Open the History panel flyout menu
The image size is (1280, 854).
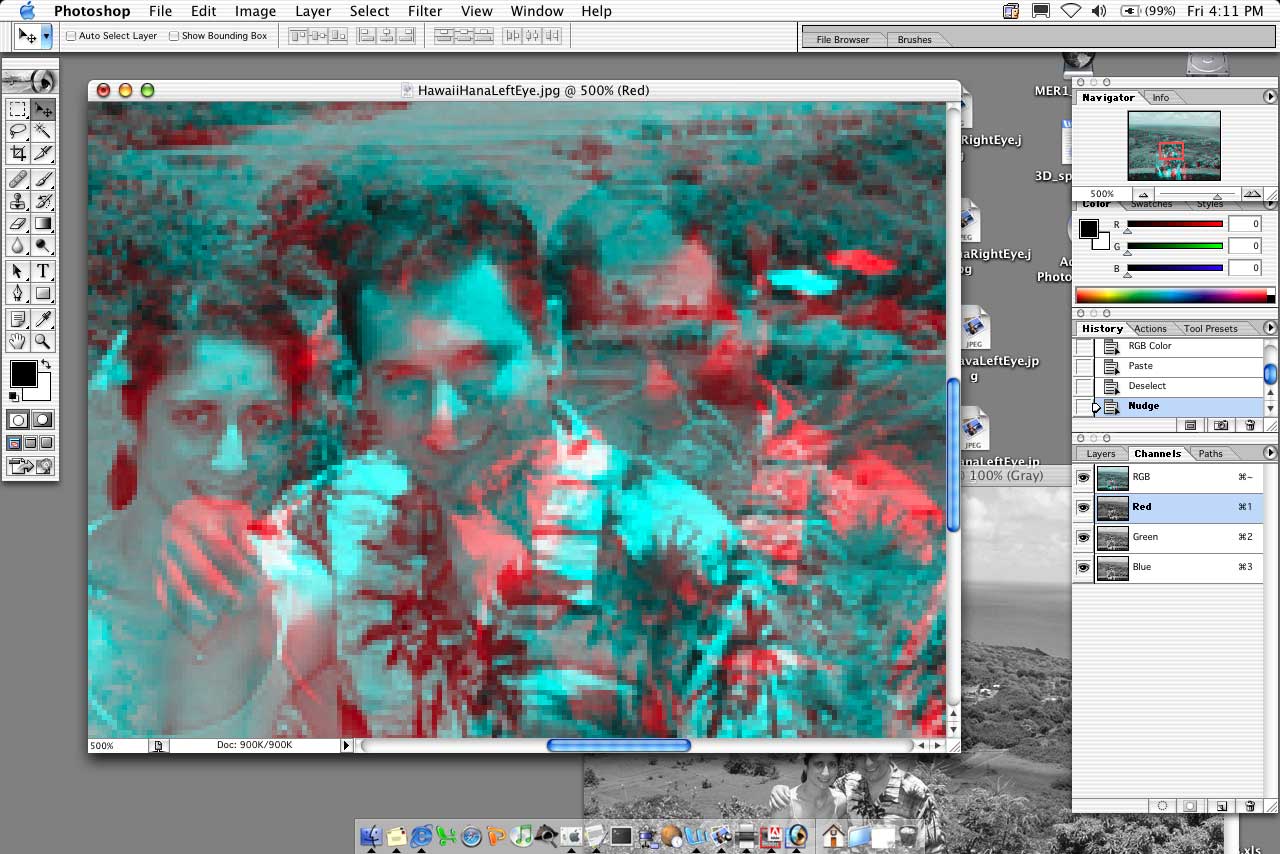[x=1270, y=328]
